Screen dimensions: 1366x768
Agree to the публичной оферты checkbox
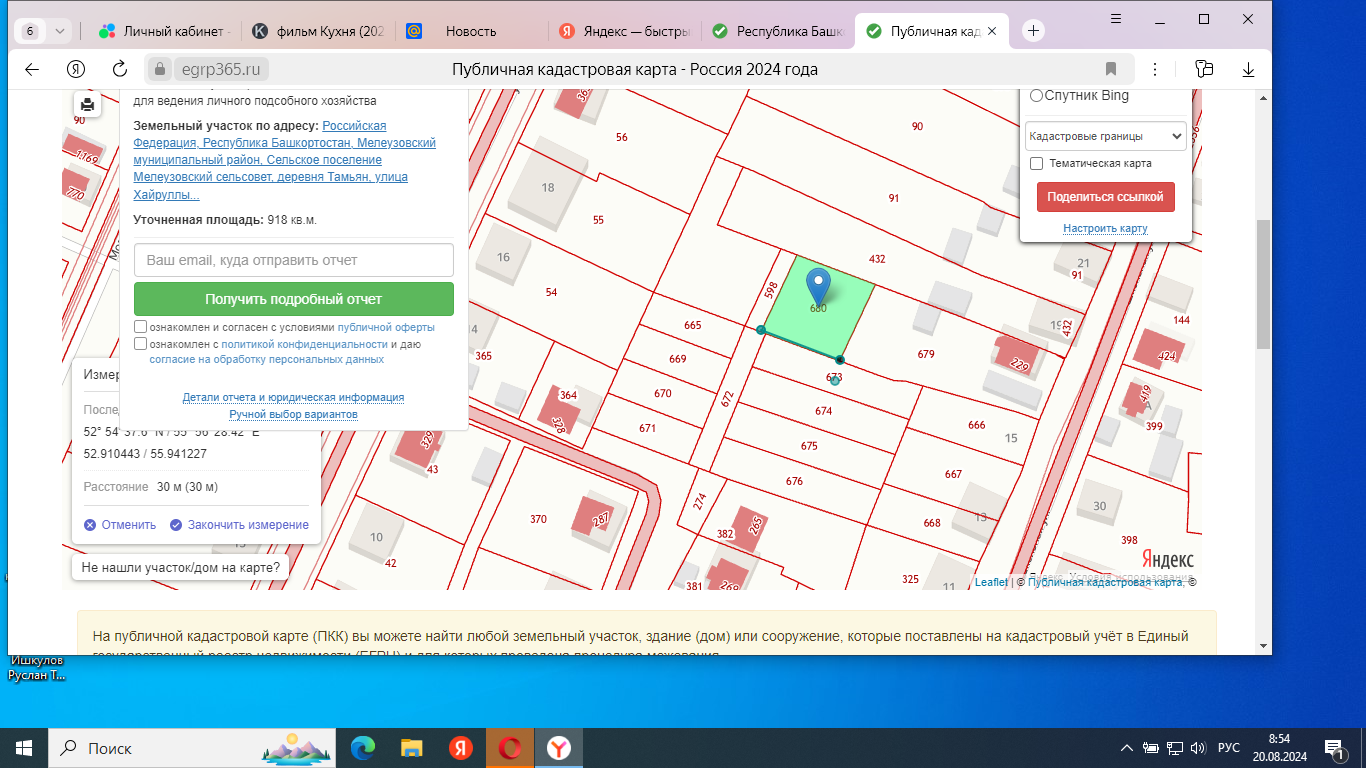[x=141, y=327]
